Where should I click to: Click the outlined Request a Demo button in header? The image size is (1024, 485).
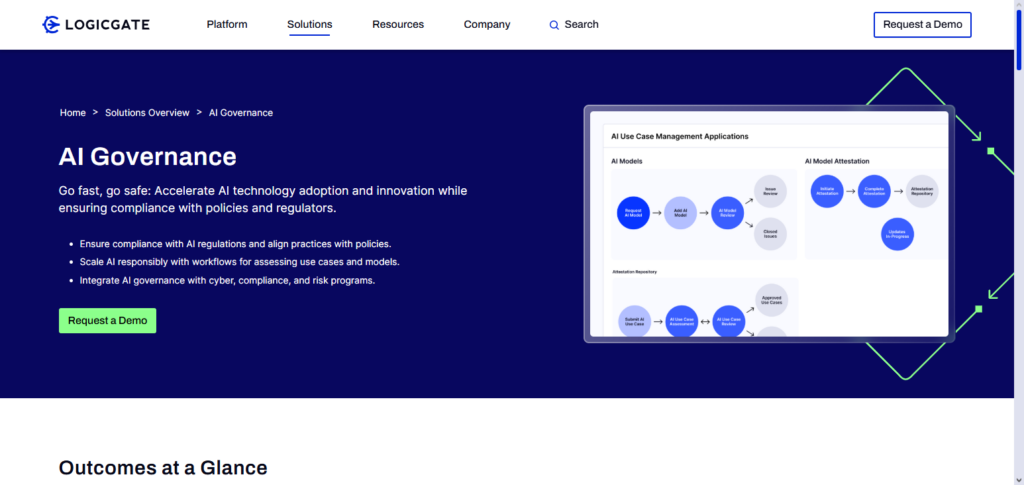pos(922,25)
